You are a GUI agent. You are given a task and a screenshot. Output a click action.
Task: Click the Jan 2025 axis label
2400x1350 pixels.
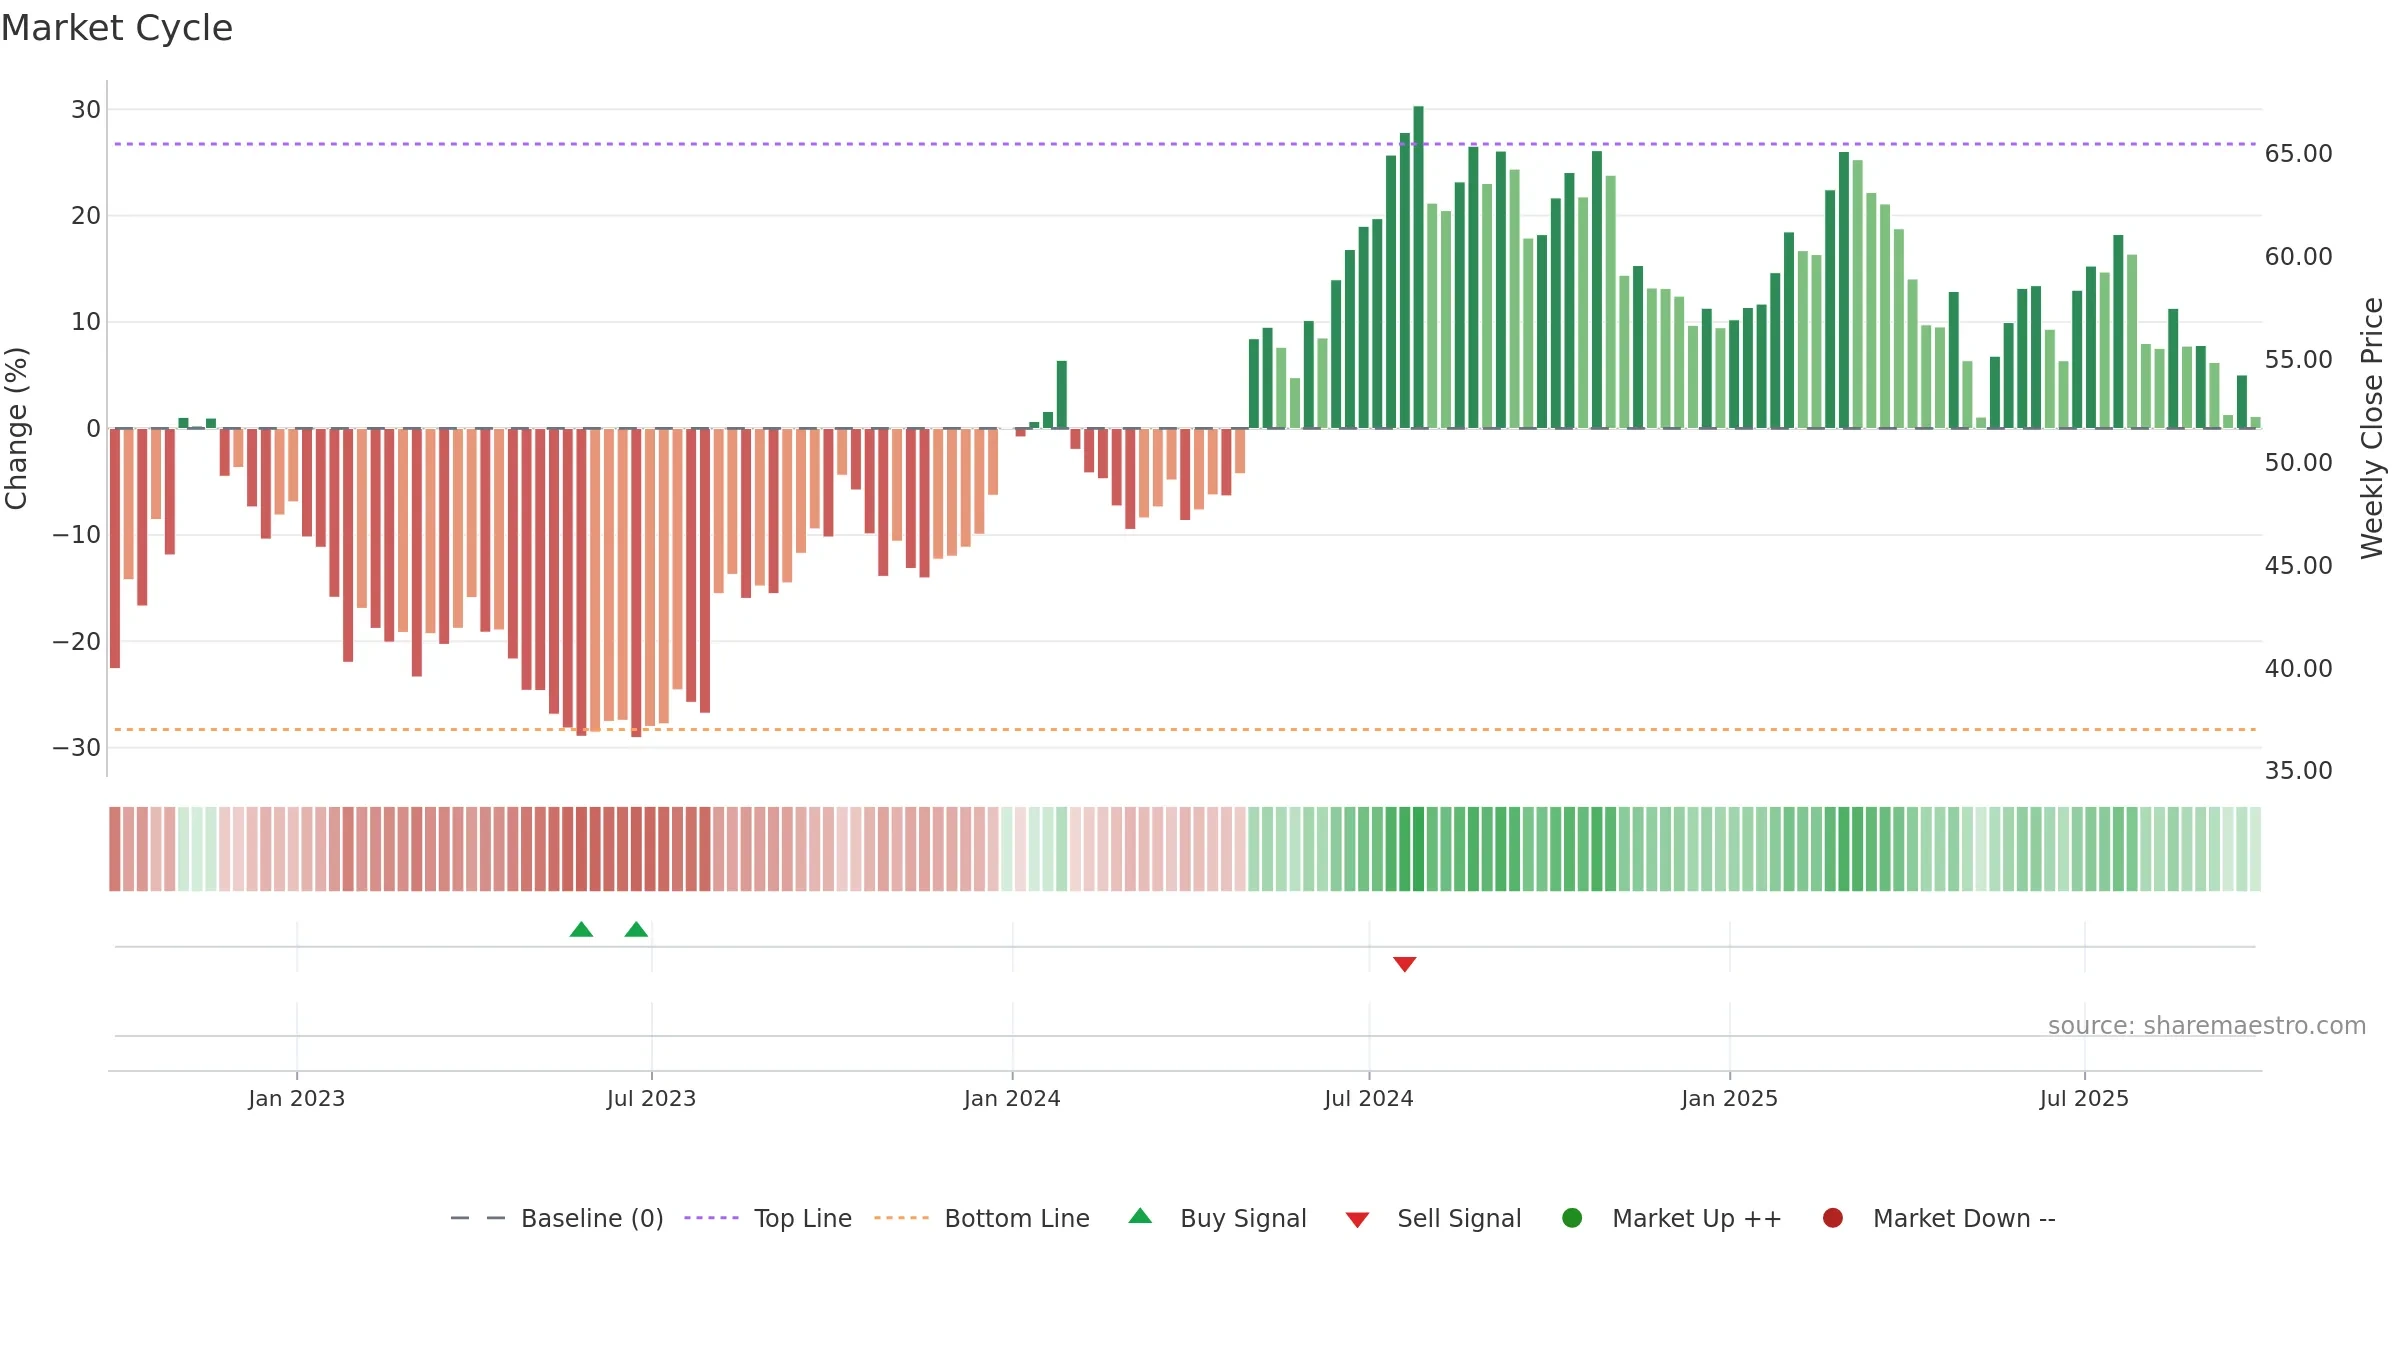pos(1730,1099)
